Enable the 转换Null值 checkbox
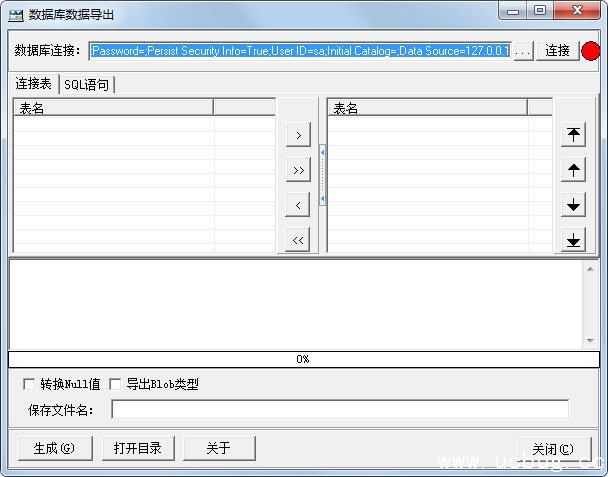 click(x=29, y=384)
